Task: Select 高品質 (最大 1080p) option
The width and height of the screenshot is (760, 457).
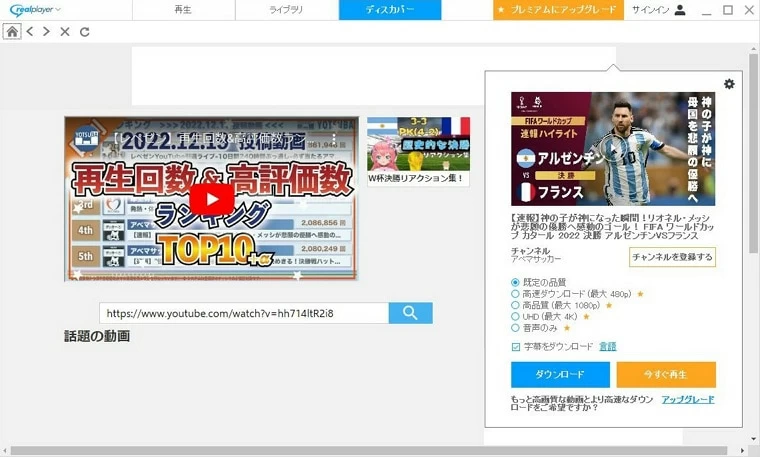Action: click(x=515, y=305)
